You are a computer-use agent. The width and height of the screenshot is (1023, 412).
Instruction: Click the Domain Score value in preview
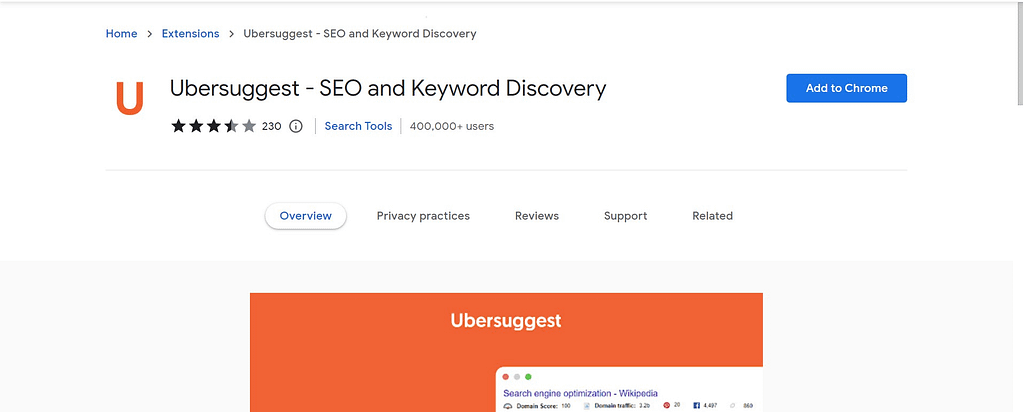point(566,406)
